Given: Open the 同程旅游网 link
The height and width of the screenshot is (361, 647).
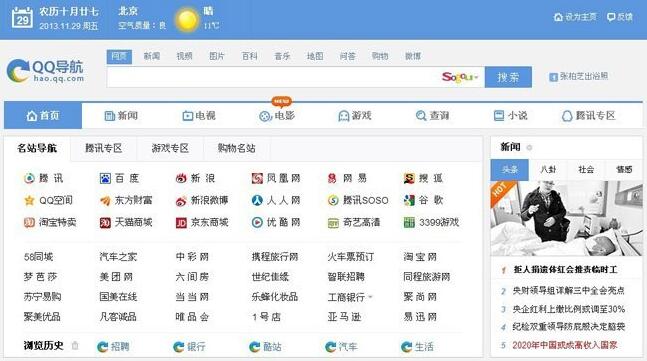Looking at the screenshot, I should point(427,277).
